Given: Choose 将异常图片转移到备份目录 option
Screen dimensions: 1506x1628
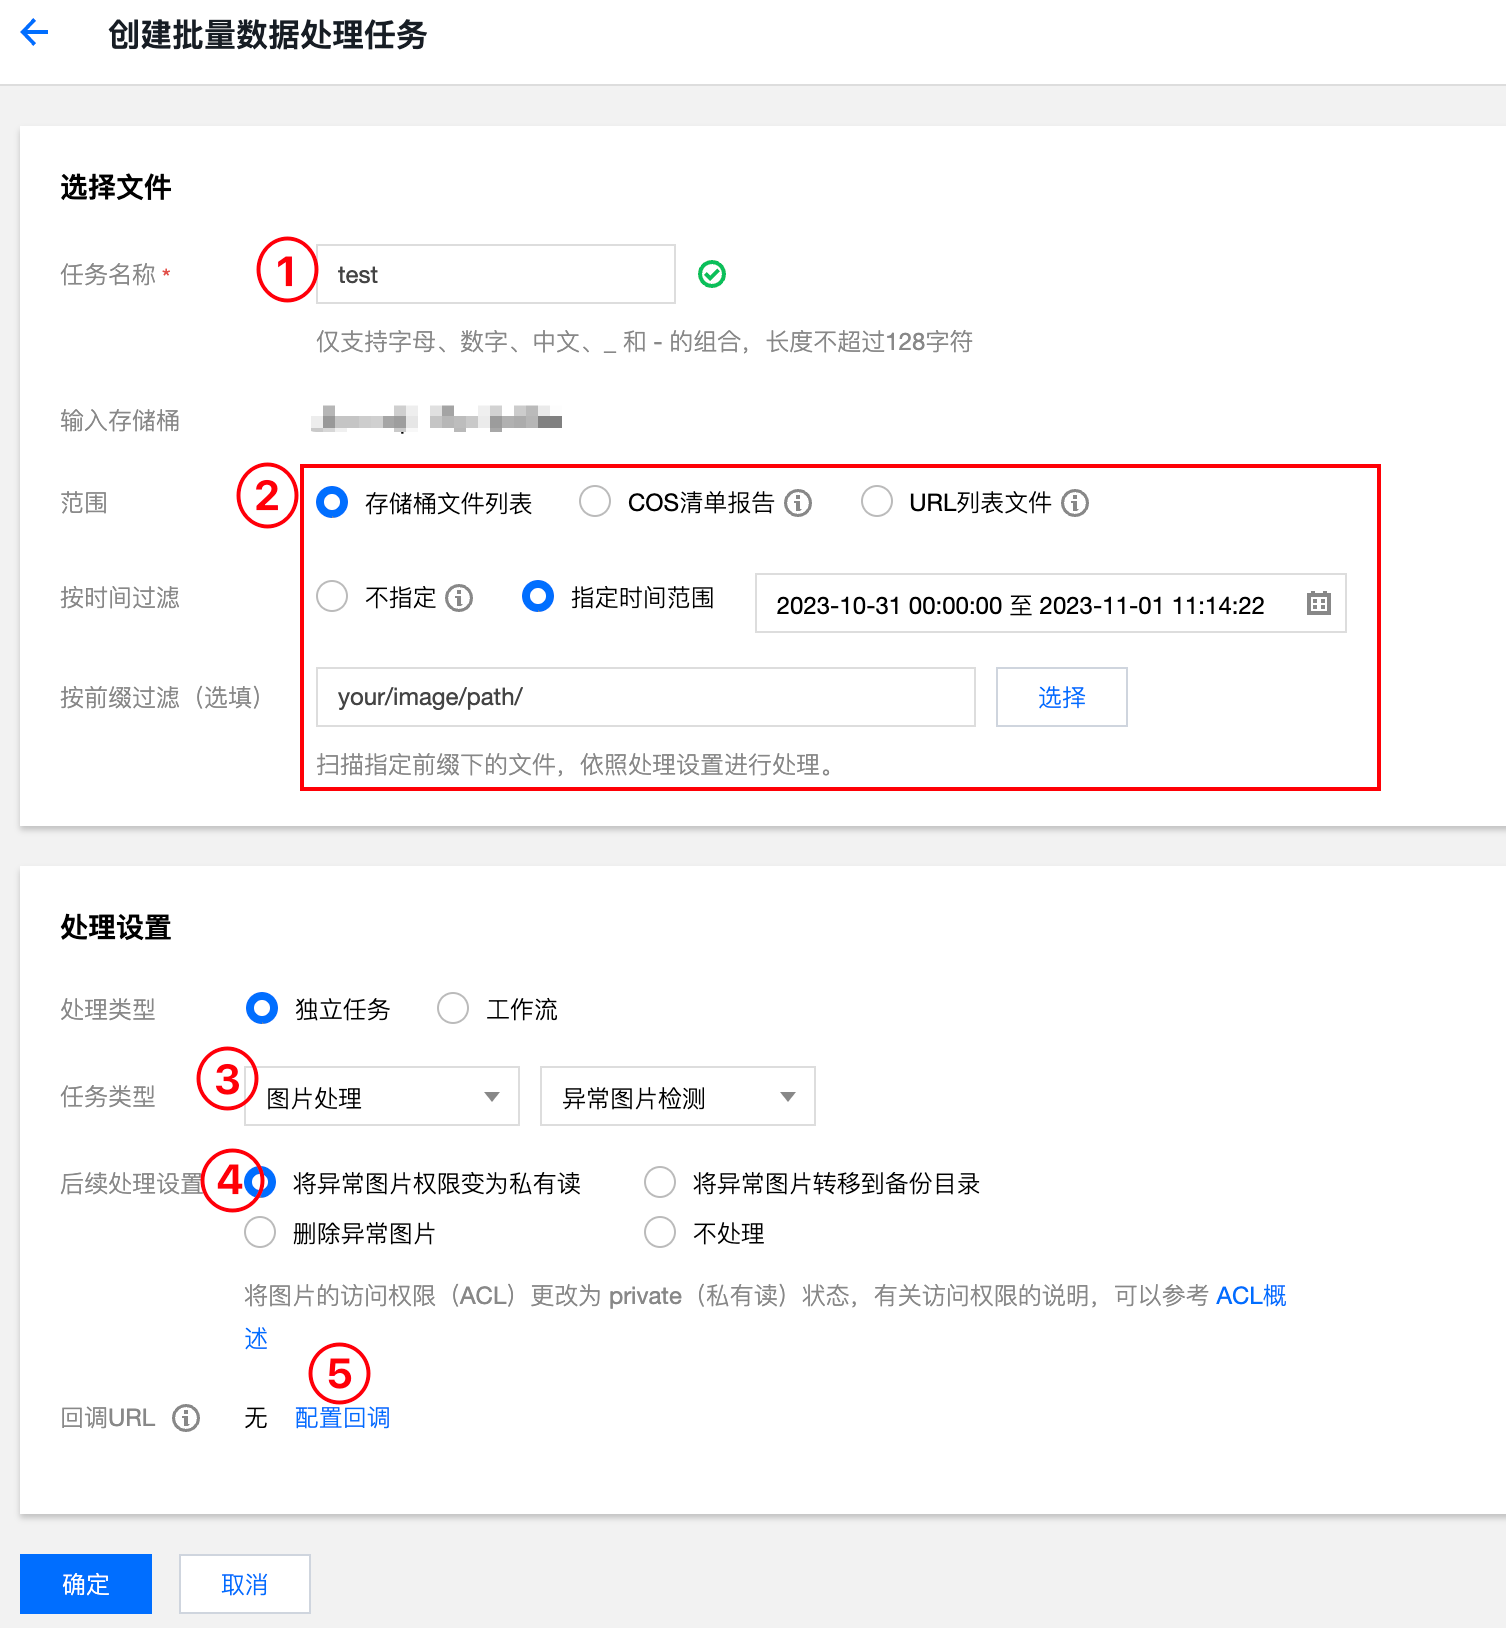Looking at the screenshot, I should [660, 1182].
